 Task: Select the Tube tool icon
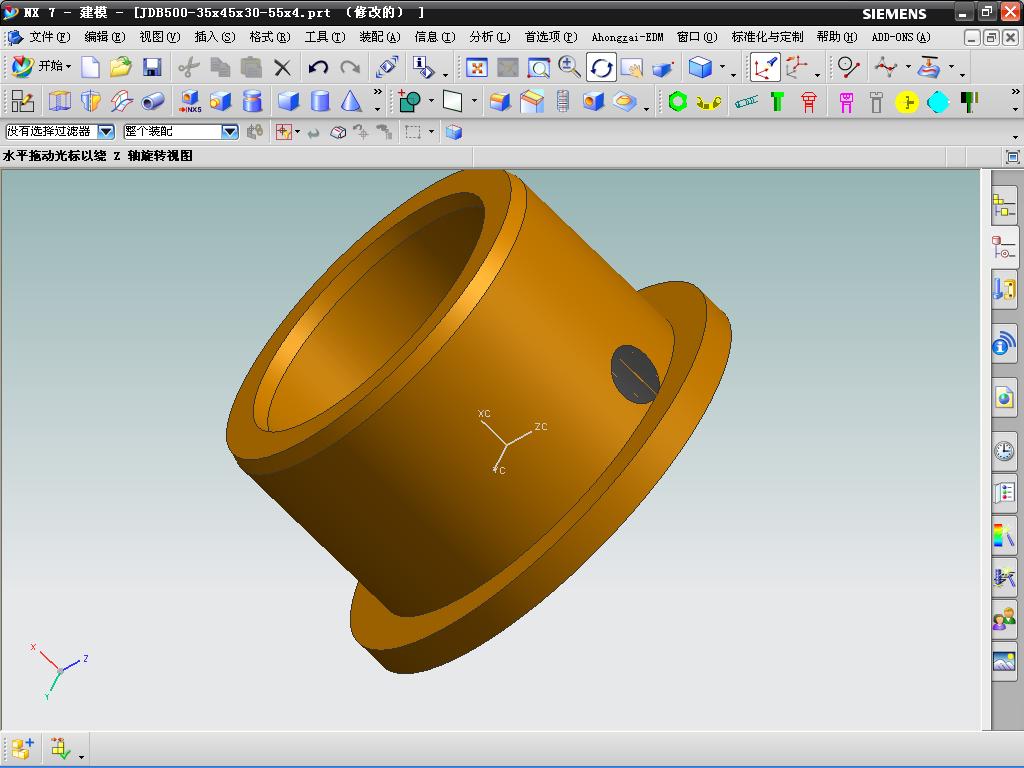pyautogui.click(x=153, y=101)
